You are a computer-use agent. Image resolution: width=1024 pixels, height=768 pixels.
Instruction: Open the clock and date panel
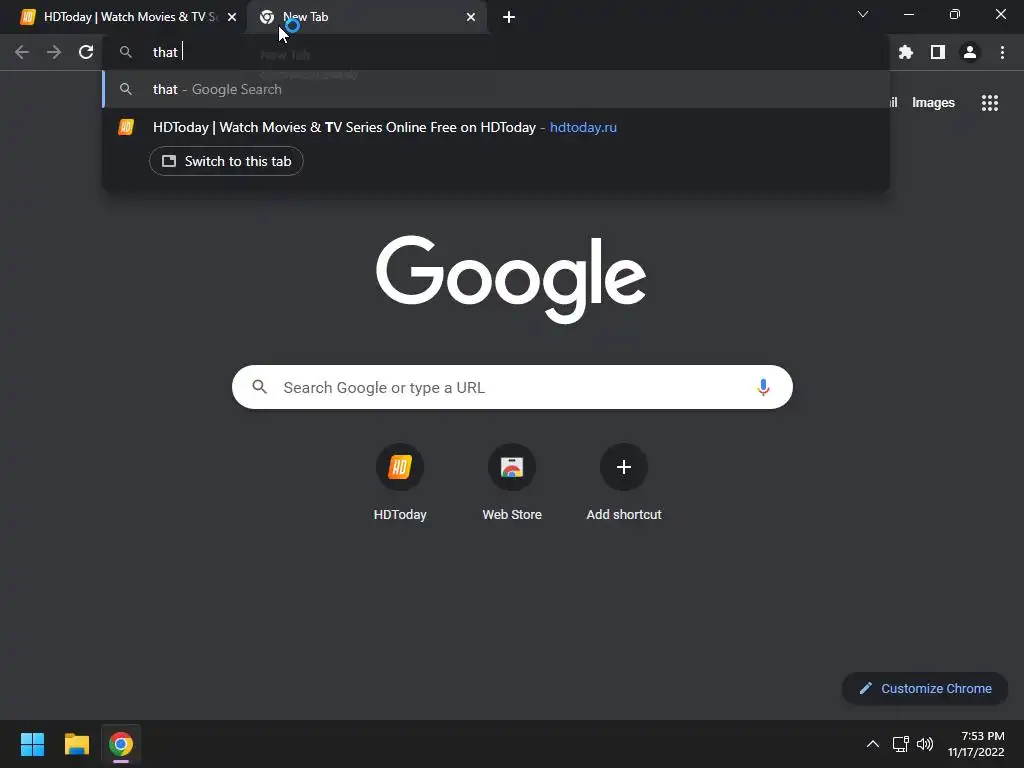(x=976, y=744)
